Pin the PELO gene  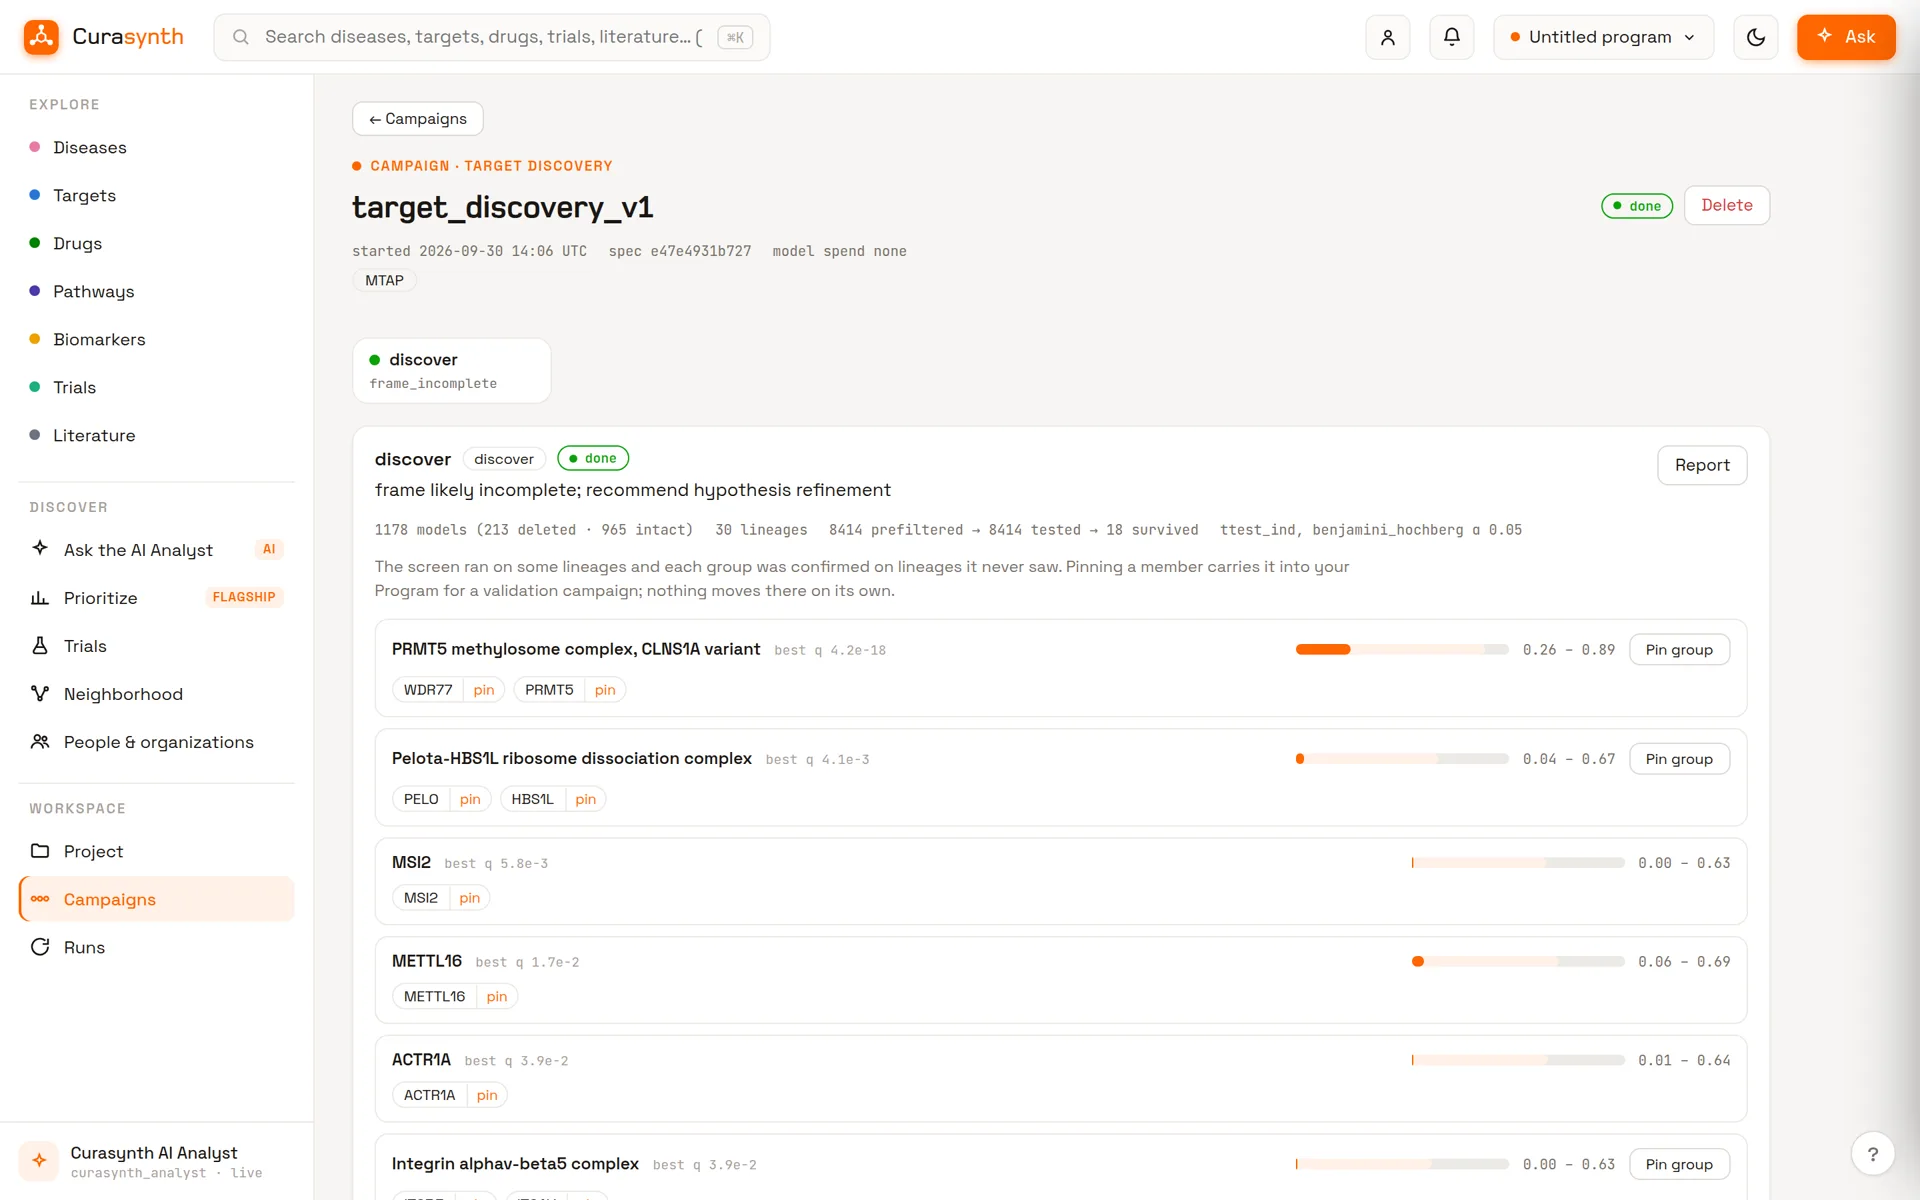click(470, 799)
